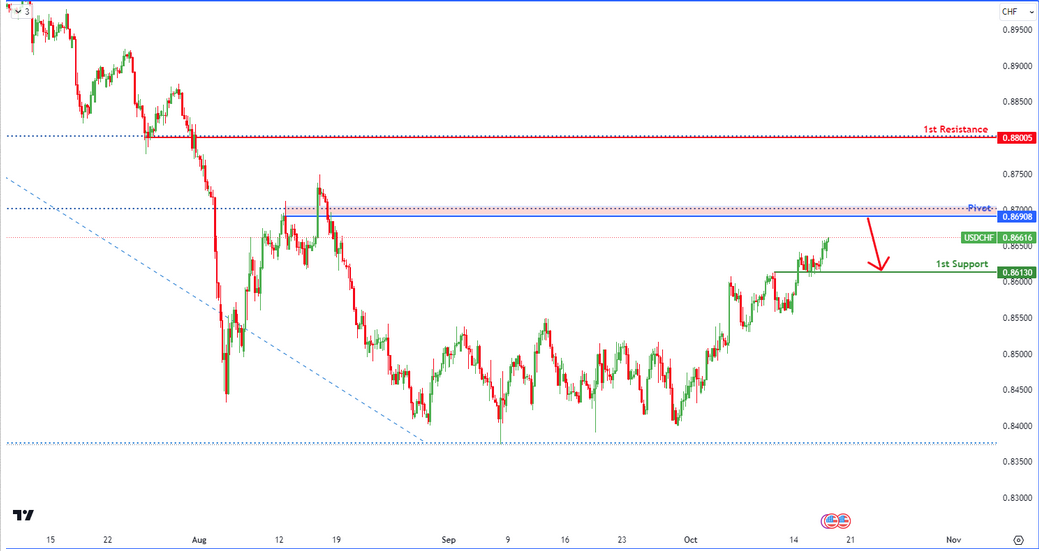Click the 0.85000 price axis label

[1017, 354]
